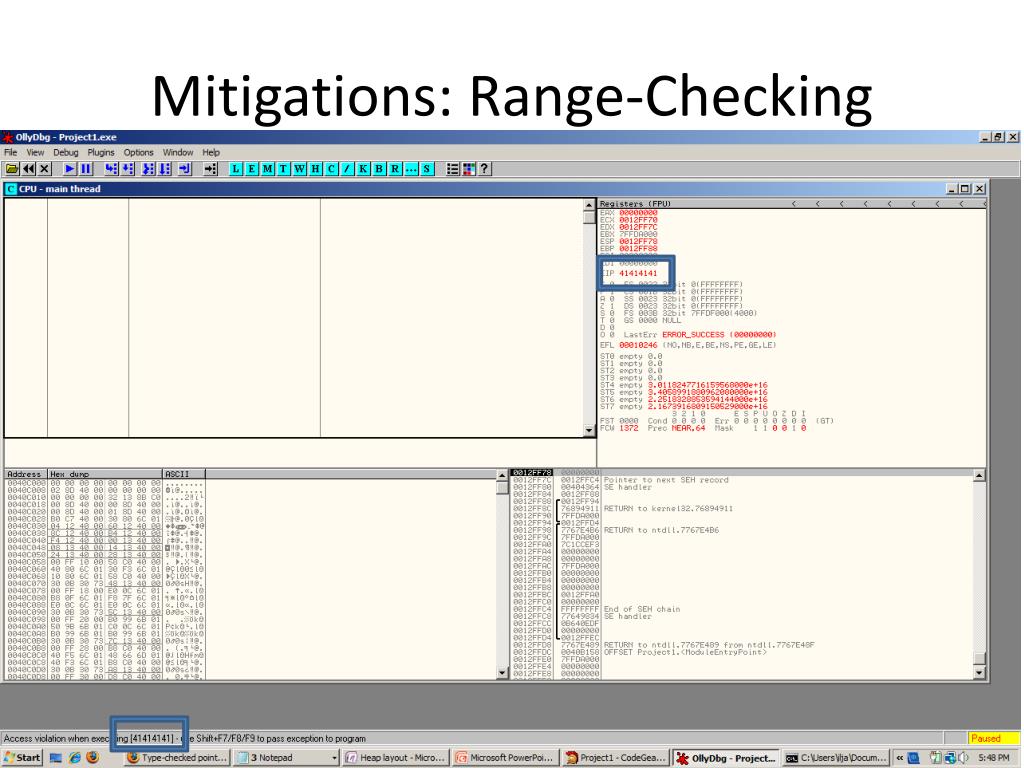The image size is (1024, 768).
Task: Open the Handles window (H button)
Action: point(315,168)
